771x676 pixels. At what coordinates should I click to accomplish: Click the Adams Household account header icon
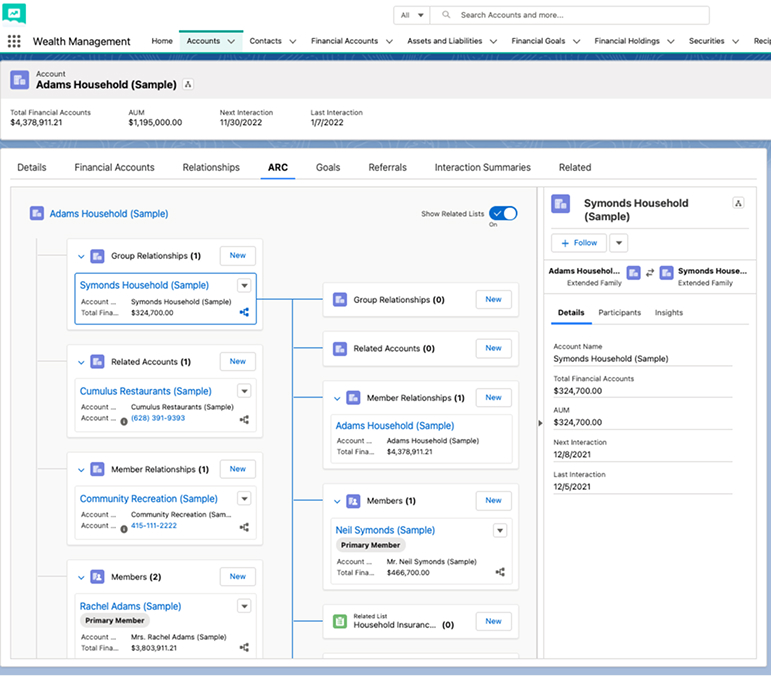tap(20, 80)
